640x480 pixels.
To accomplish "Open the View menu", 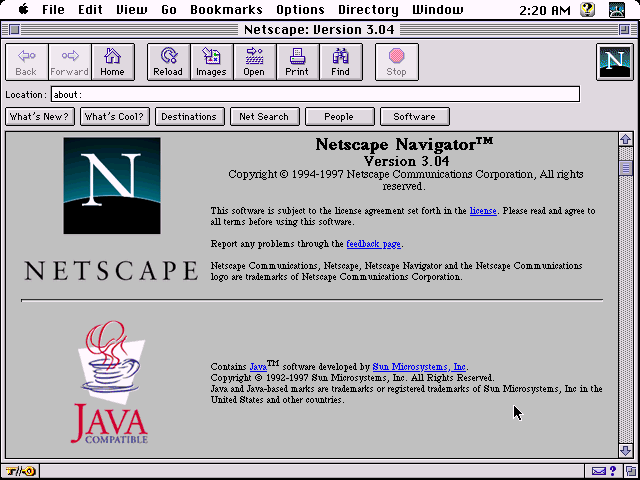I will coord(131,10).
